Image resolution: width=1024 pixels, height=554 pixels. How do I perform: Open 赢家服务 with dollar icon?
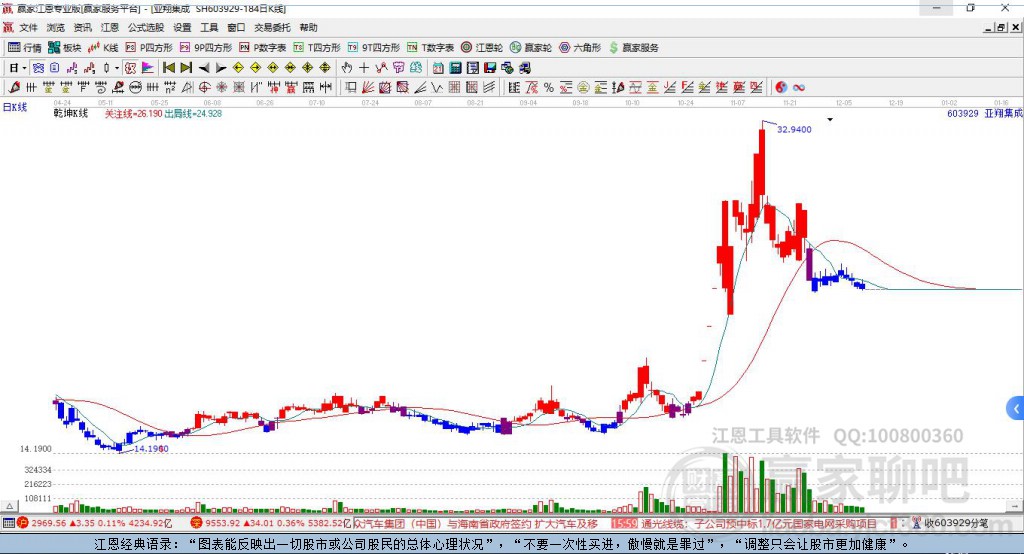(633, 48)
